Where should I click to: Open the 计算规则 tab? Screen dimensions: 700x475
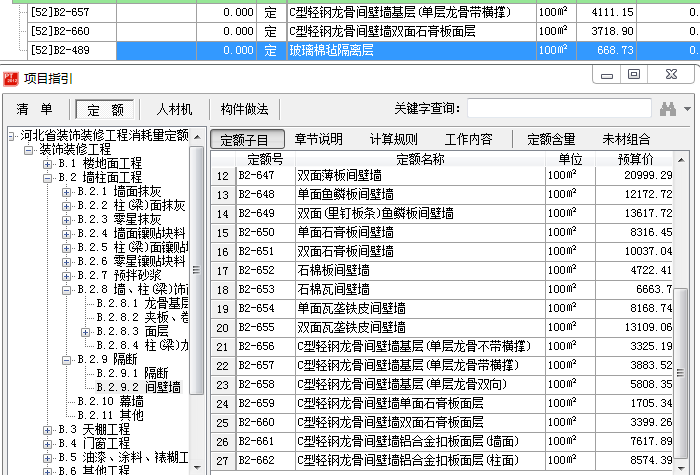(394, 139)
